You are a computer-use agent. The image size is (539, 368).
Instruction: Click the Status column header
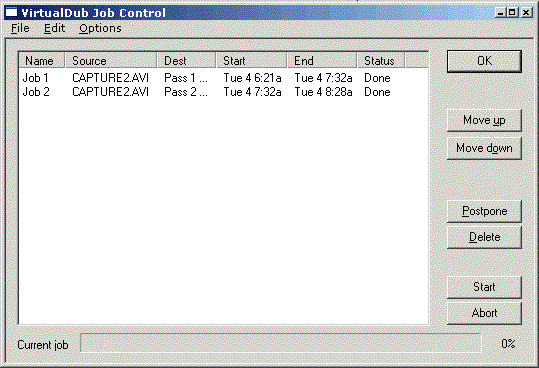point(381,60)
